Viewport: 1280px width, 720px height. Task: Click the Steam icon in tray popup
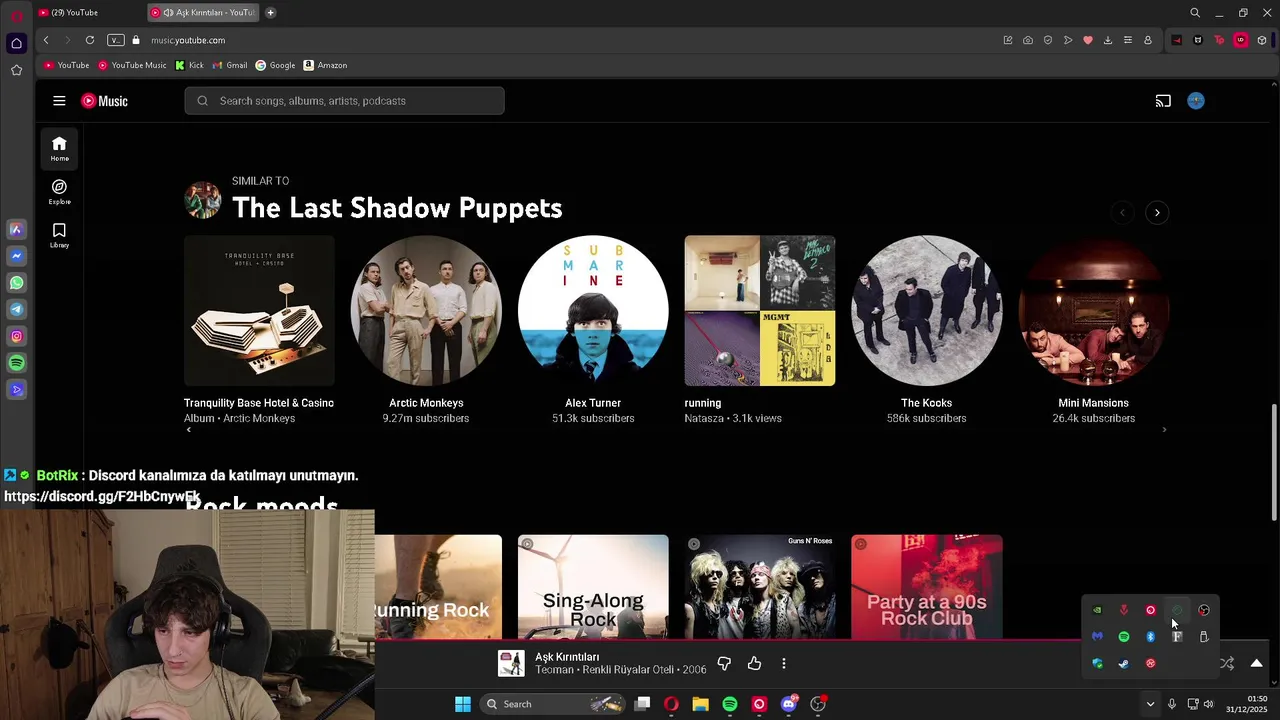[1124, 663]
